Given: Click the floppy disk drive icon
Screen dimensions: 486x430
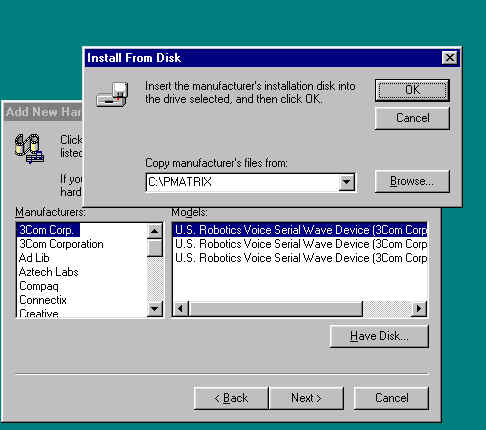Looking at the screenshot, I should click(113, 94).
